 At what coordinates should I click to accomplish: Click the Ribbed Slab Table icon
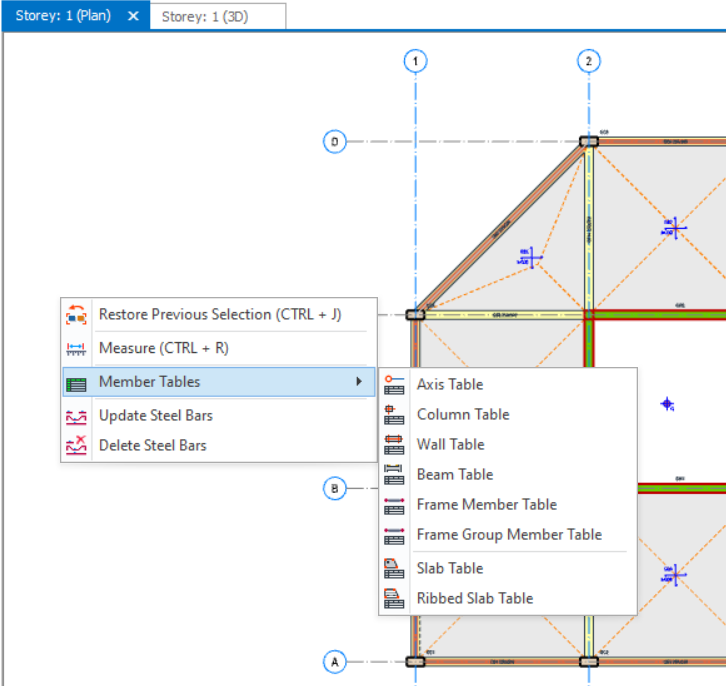394,598
